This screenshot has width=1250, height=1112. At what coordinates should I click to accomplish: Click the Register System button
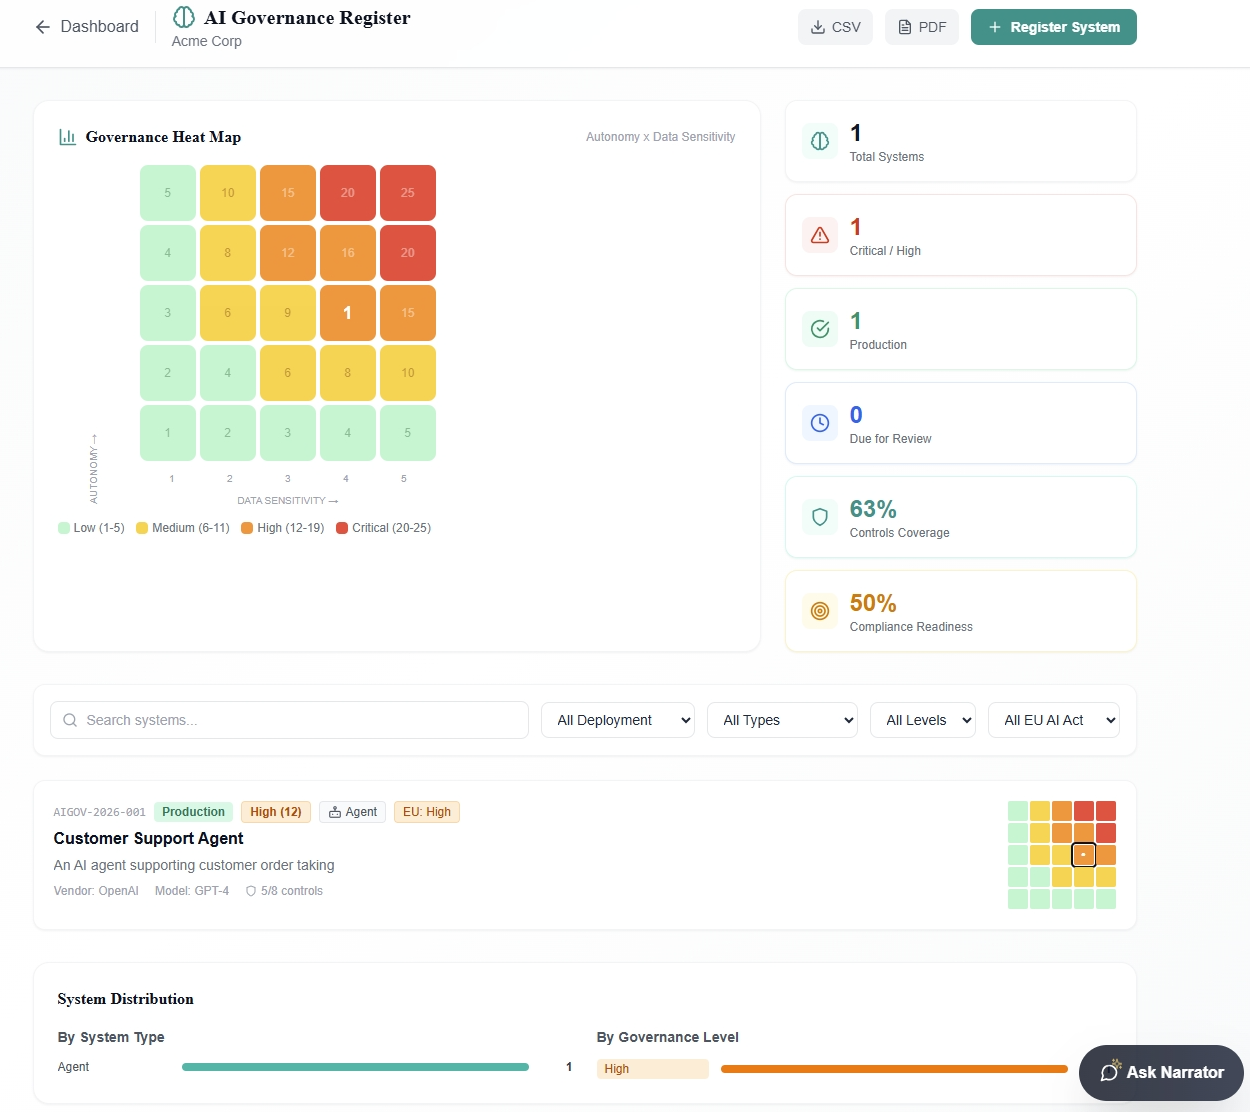click(x=1053, y=27)
